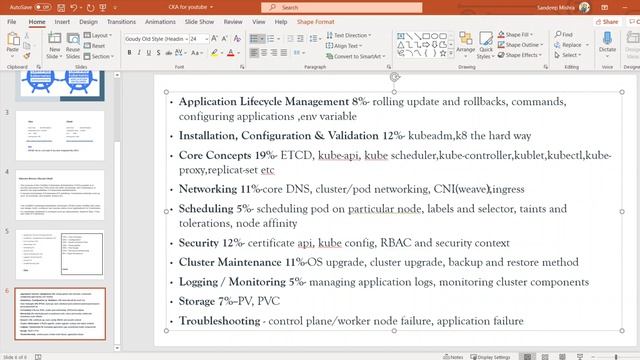This screenshot has width=640, height=360.
Task: Increase the list indent level
Action: coord(300,39)
